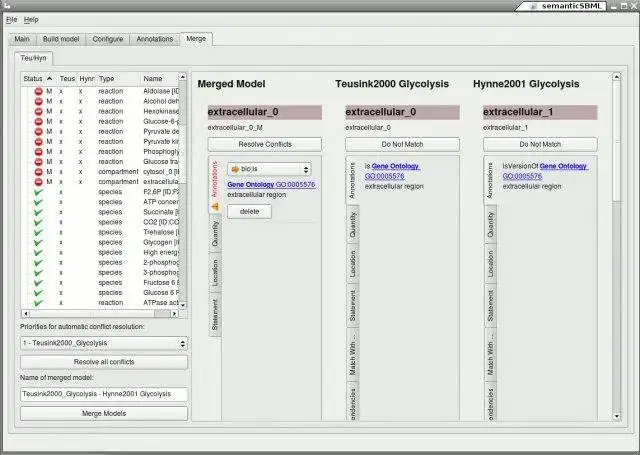Open Match With vertical tab in Hynne2001 column
This screenshot has height=455, width=640.
[491, 355]
